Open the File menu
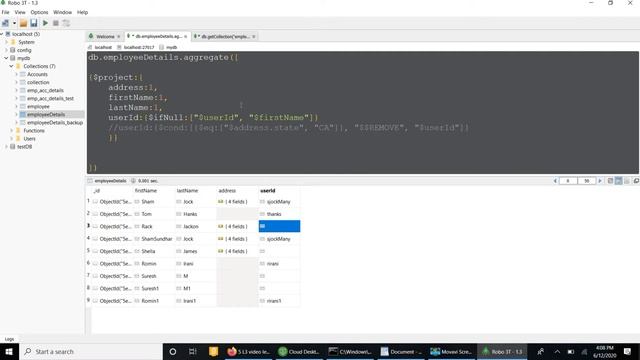 [x=5, y=12]
